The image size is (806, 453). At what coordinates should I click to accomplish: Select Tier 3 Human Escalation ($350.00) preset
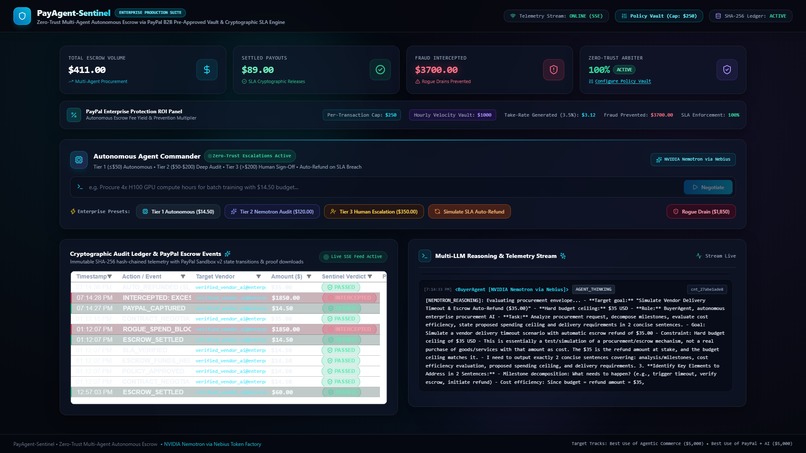[374, 211]
